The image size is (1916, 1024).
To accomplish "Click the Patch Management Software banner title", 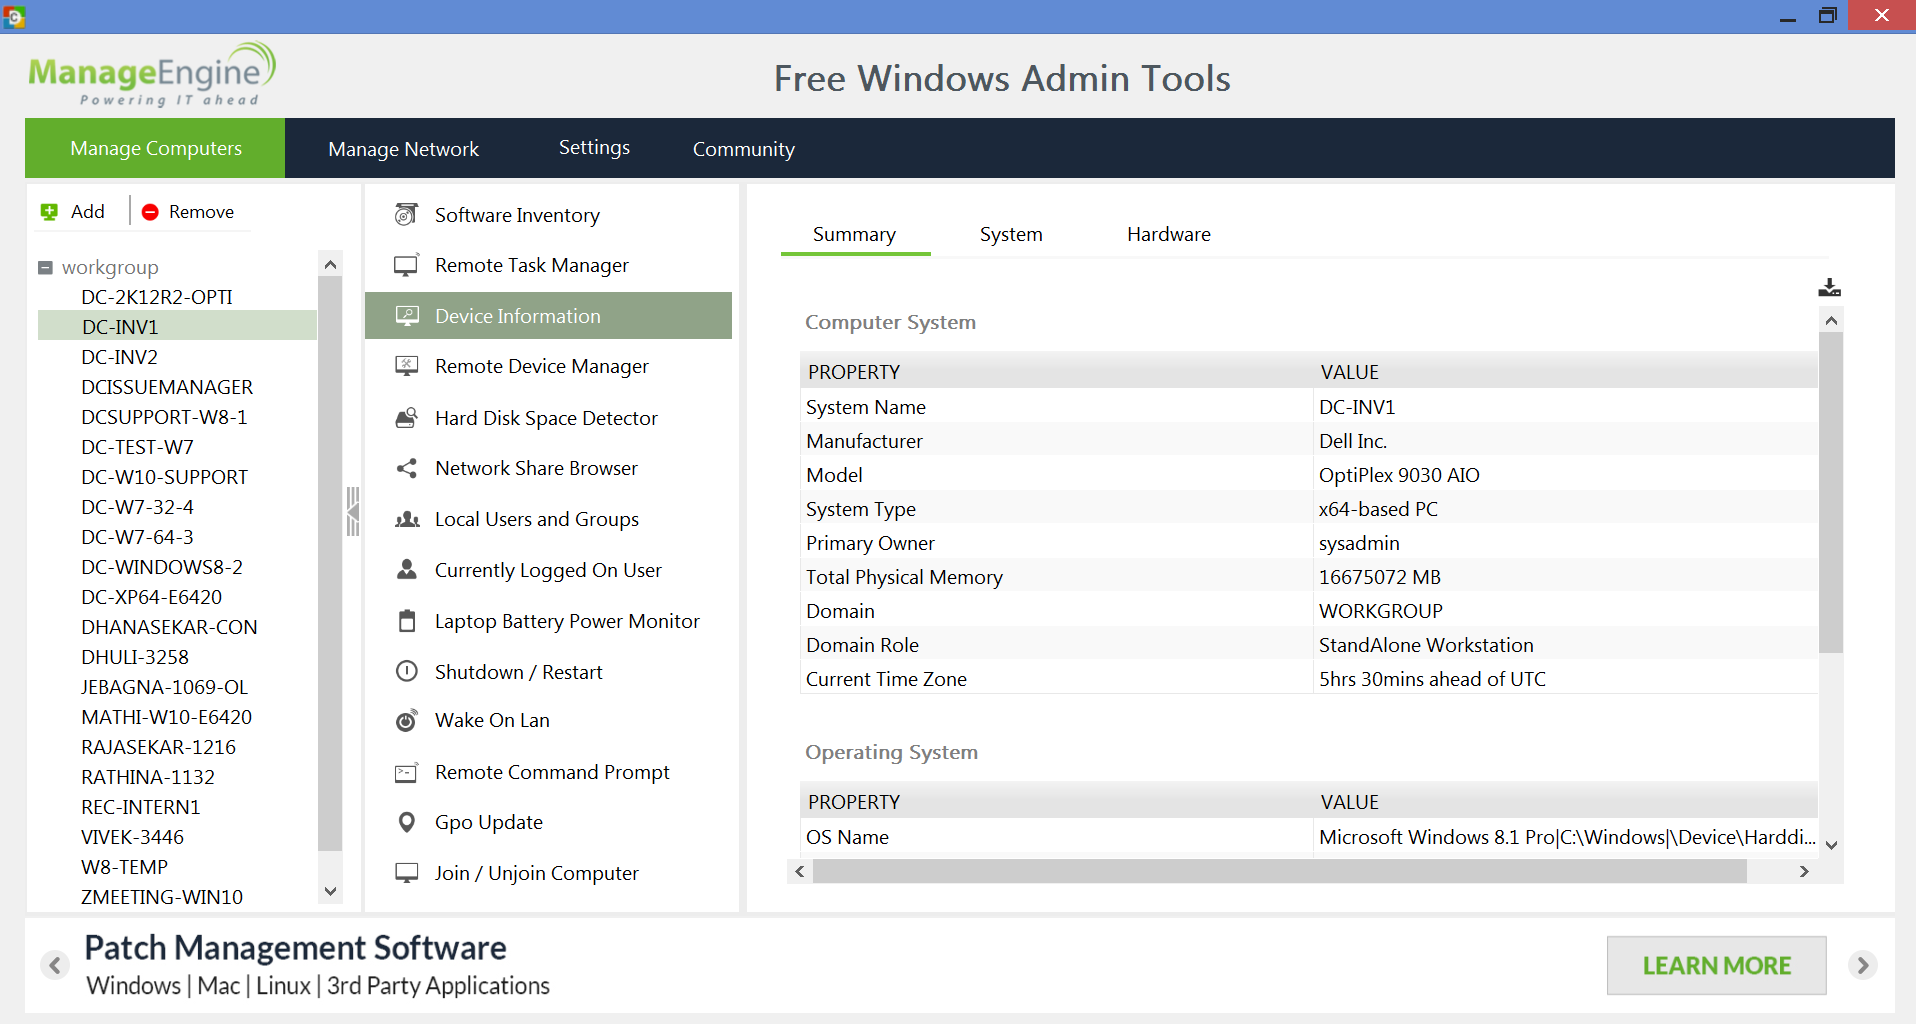I will click(295, 947).
